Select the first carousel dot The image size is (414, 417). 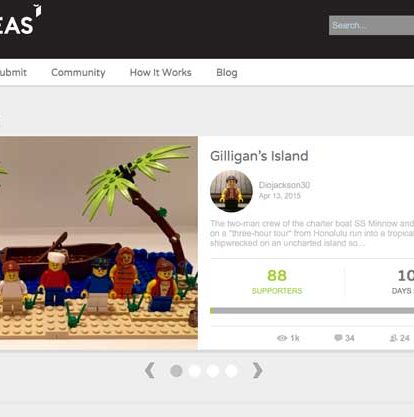click(176, 371)
